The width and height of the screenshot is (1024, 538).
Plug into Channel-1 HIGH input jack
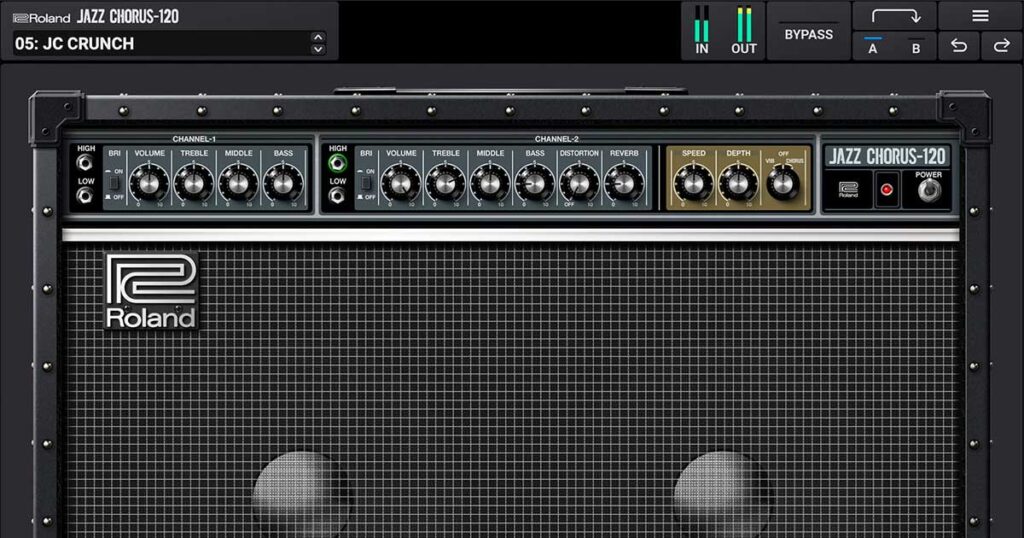click(84, 163)
